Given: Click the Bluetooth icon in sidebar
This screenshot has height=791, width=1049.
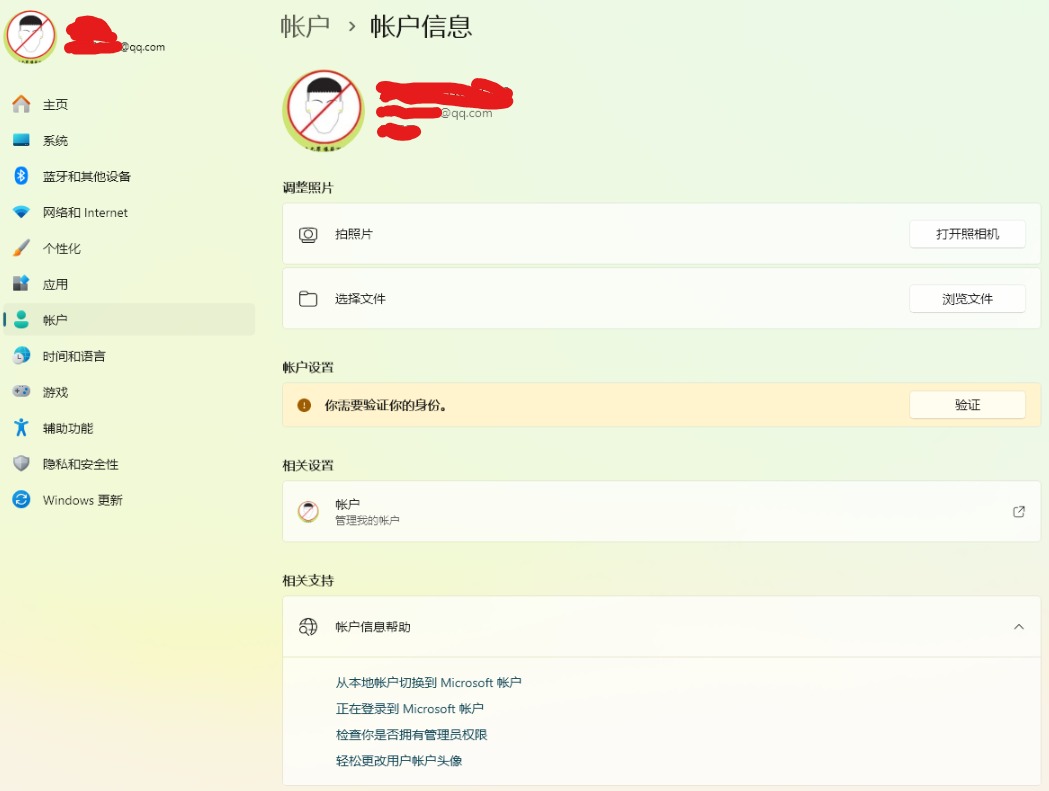Looking at the screenshot, I should 21,175.
